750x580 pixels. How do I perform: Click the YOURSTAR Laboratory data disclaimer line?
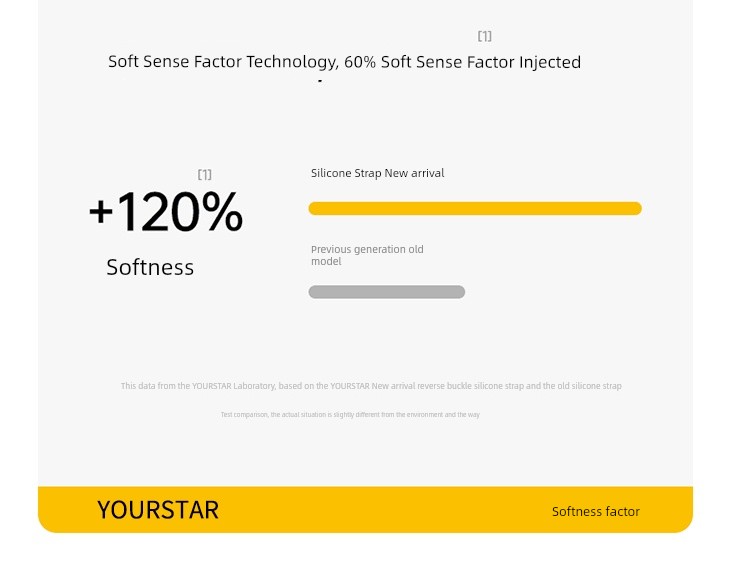click(x=371, y=386)
